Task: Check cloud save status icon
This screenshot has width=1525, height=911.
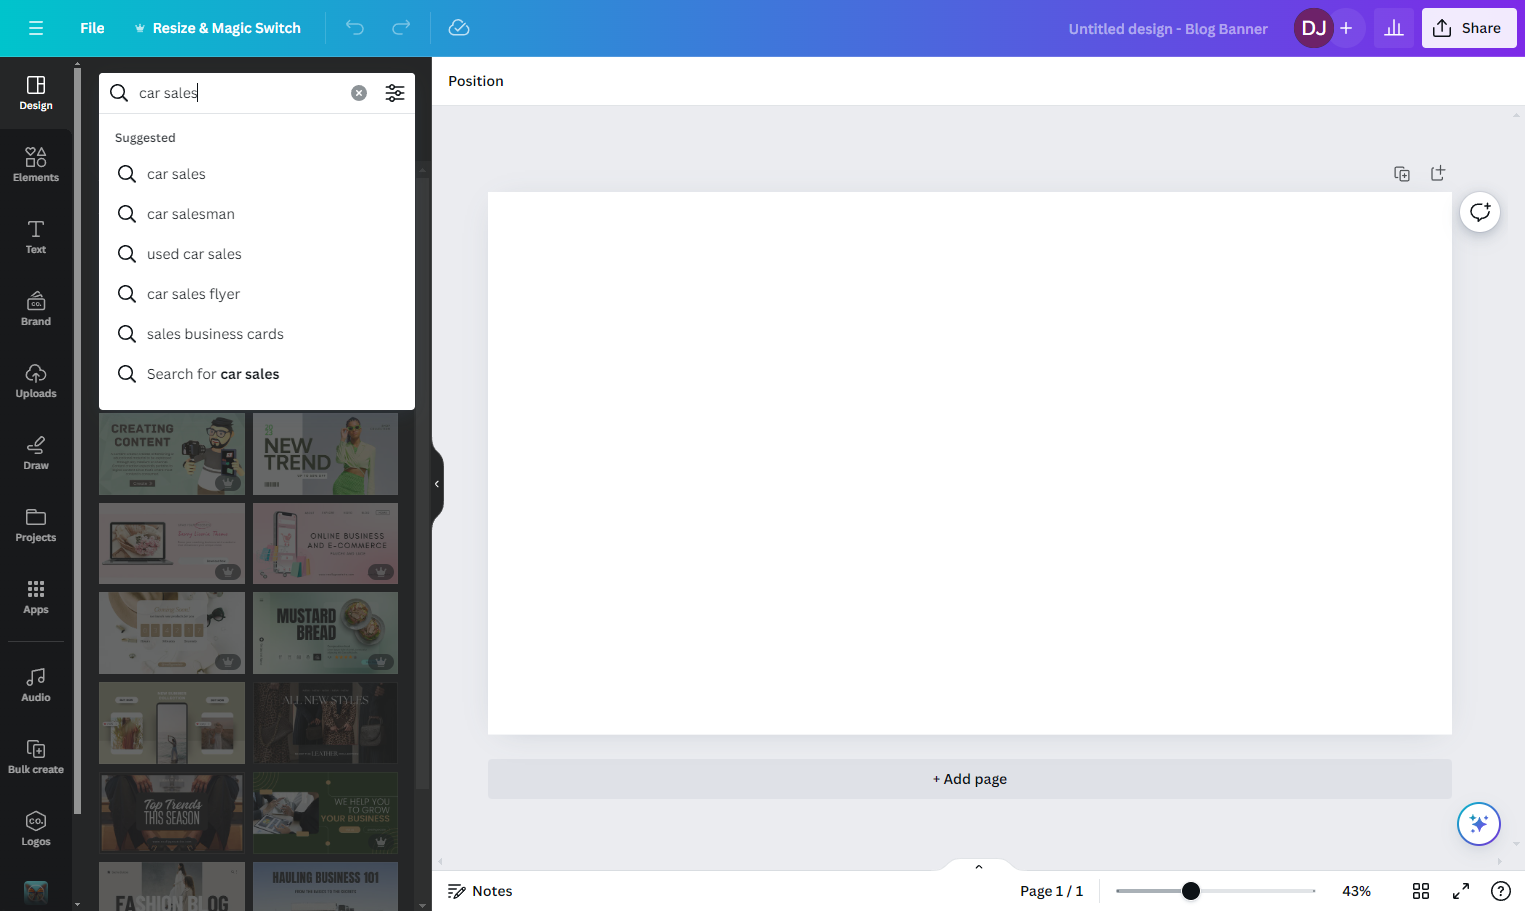Action: click(459, 28)
